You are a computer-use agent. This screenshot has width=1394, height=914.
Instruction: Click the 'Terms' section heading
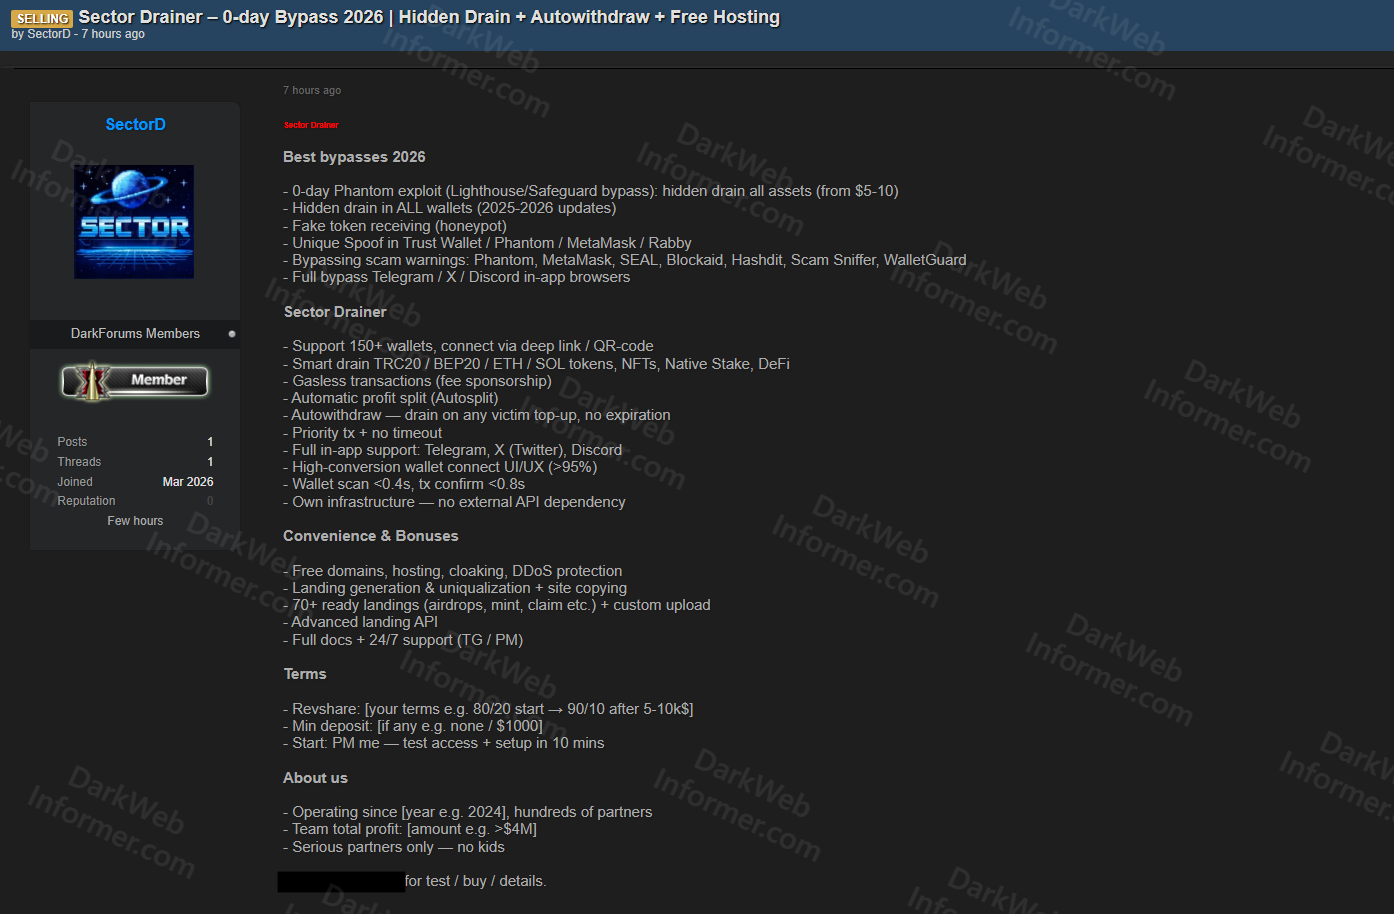click(305, 674)
